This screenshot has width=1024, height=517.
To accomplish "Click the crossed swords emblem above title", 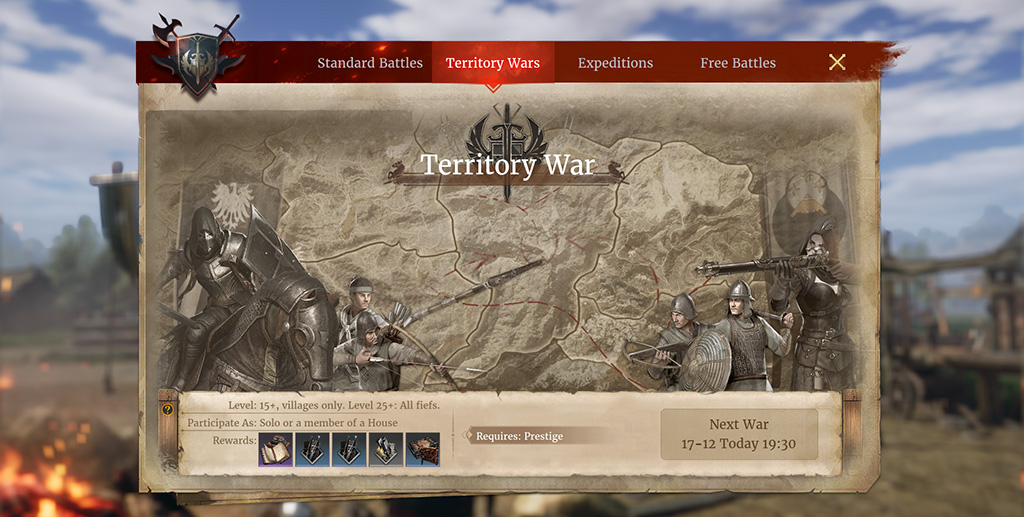I will tap(507, 134).
